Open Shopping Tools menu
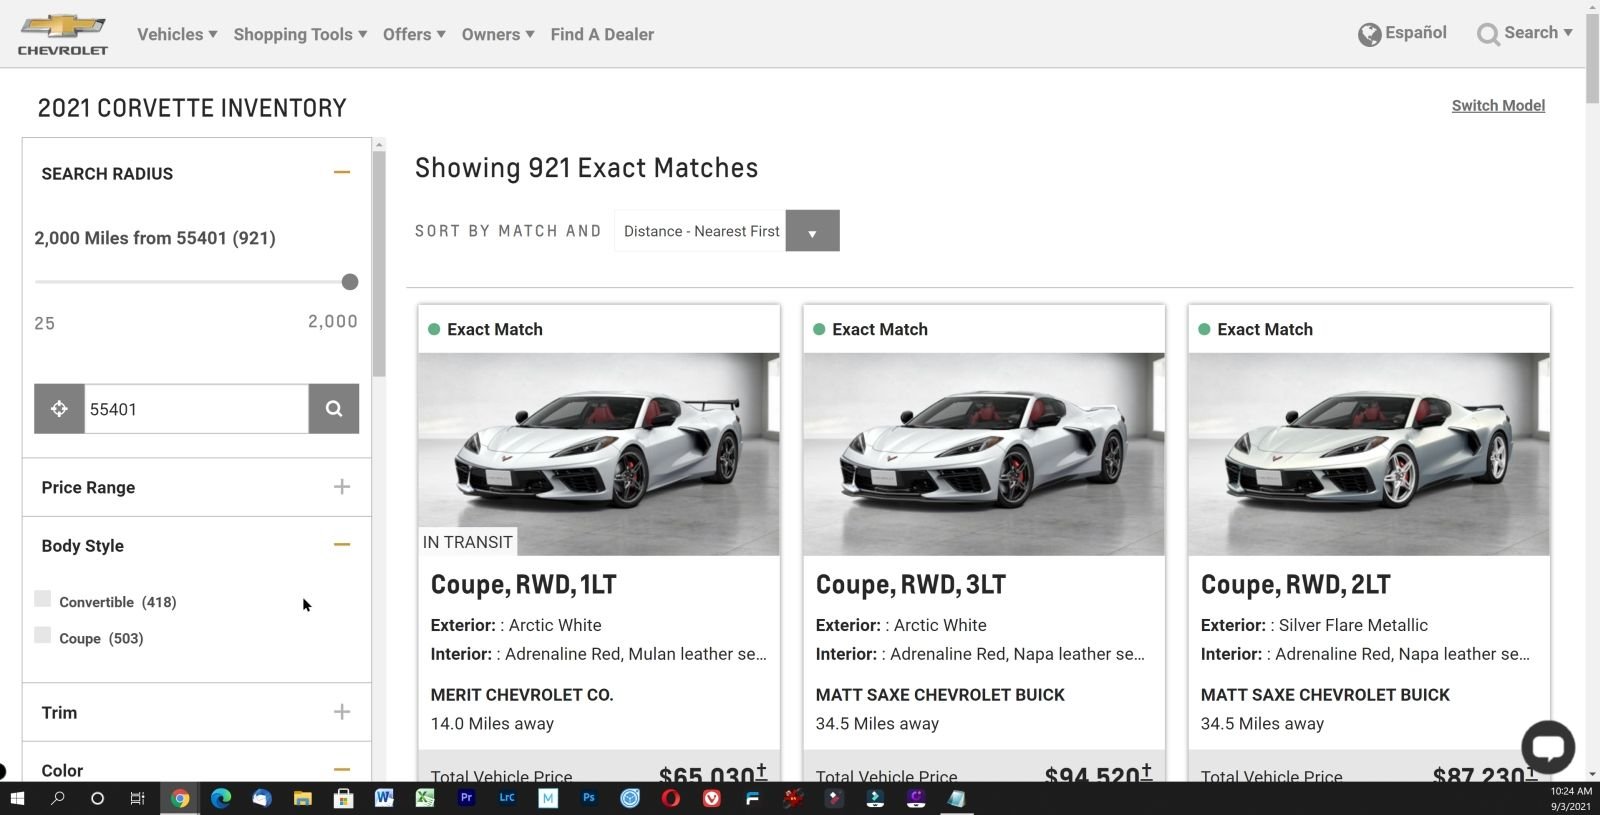Image resolution: width=1600 pixels, height=815 pixels. pyautogui.click(x=300, y=34)
